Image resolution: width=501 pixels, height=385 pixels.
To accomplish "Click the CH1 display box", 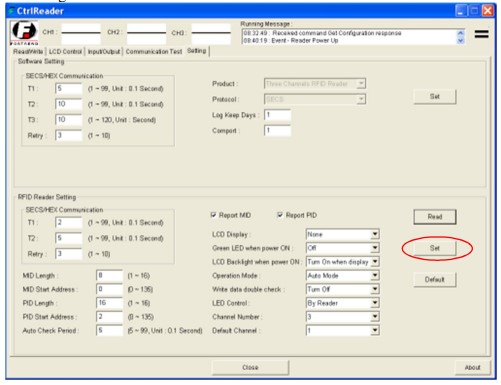I will click(x=81, y=34).
